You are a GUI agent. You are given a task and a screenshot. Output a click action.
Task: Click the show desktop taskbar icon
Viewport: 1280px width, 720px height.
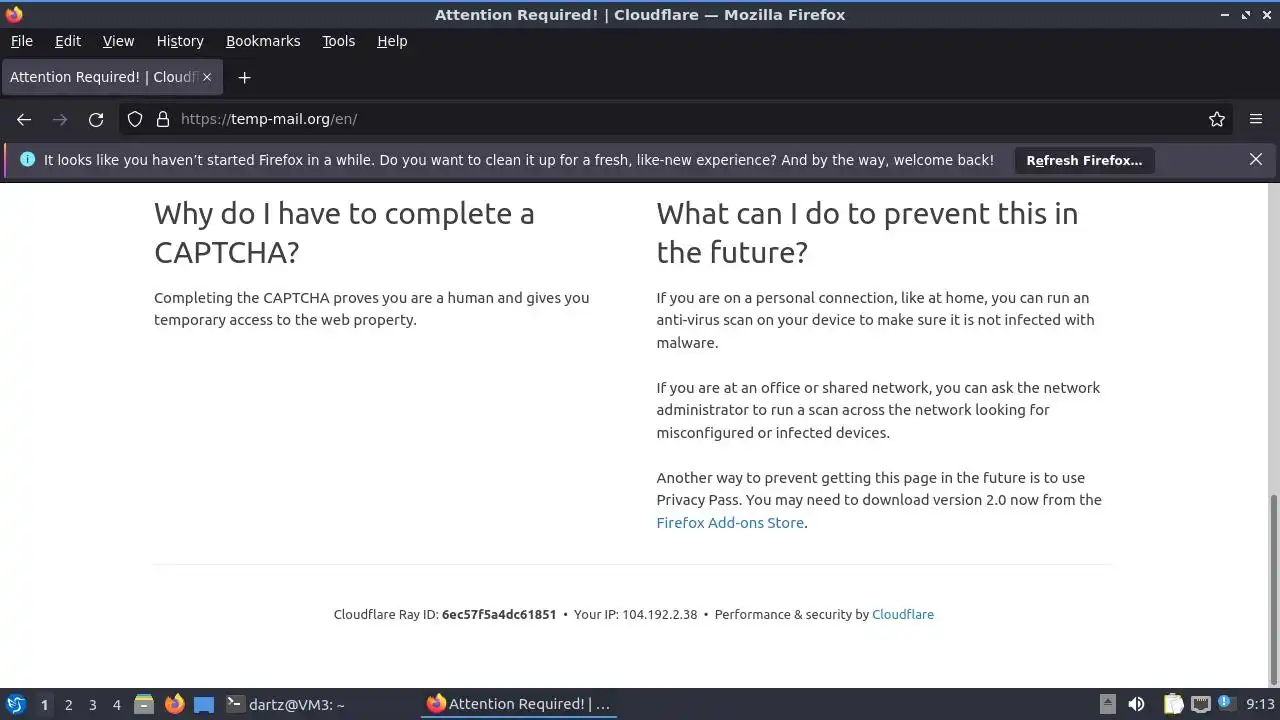(204, 704)
